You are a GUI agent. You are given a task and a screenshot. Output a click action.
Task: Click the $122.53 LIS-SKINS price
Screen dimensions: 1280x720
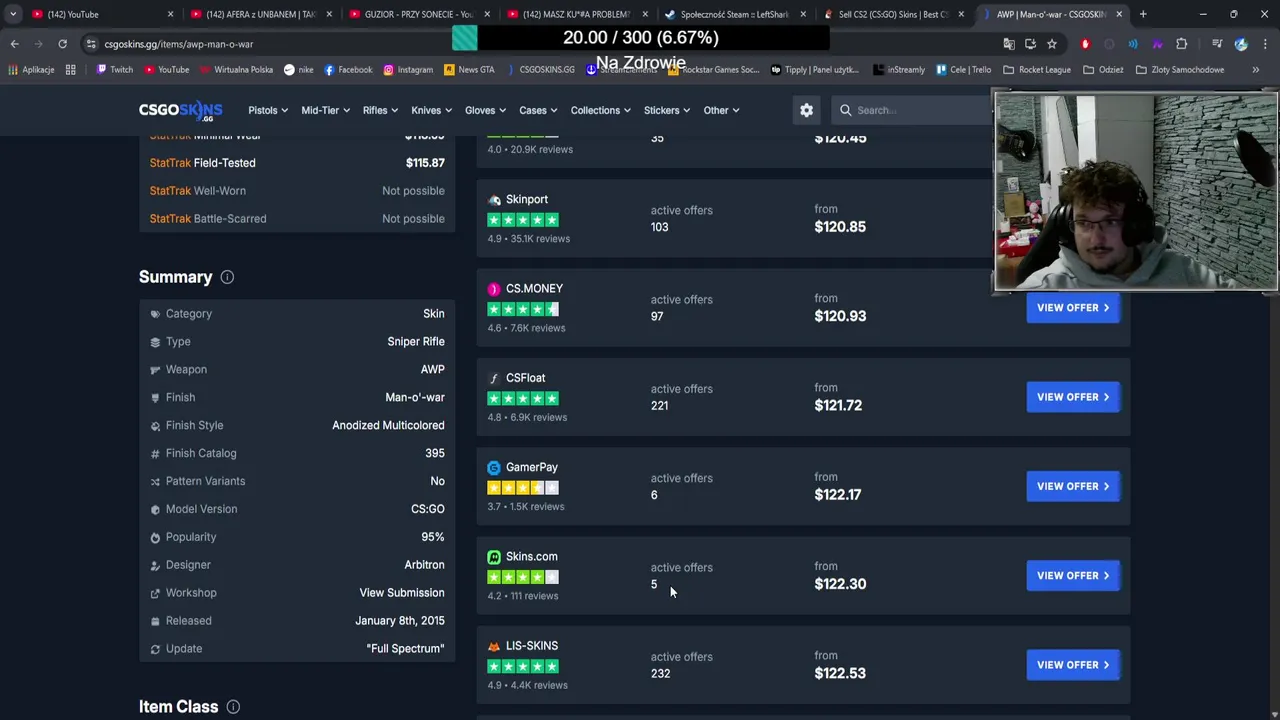coord(840,674)
